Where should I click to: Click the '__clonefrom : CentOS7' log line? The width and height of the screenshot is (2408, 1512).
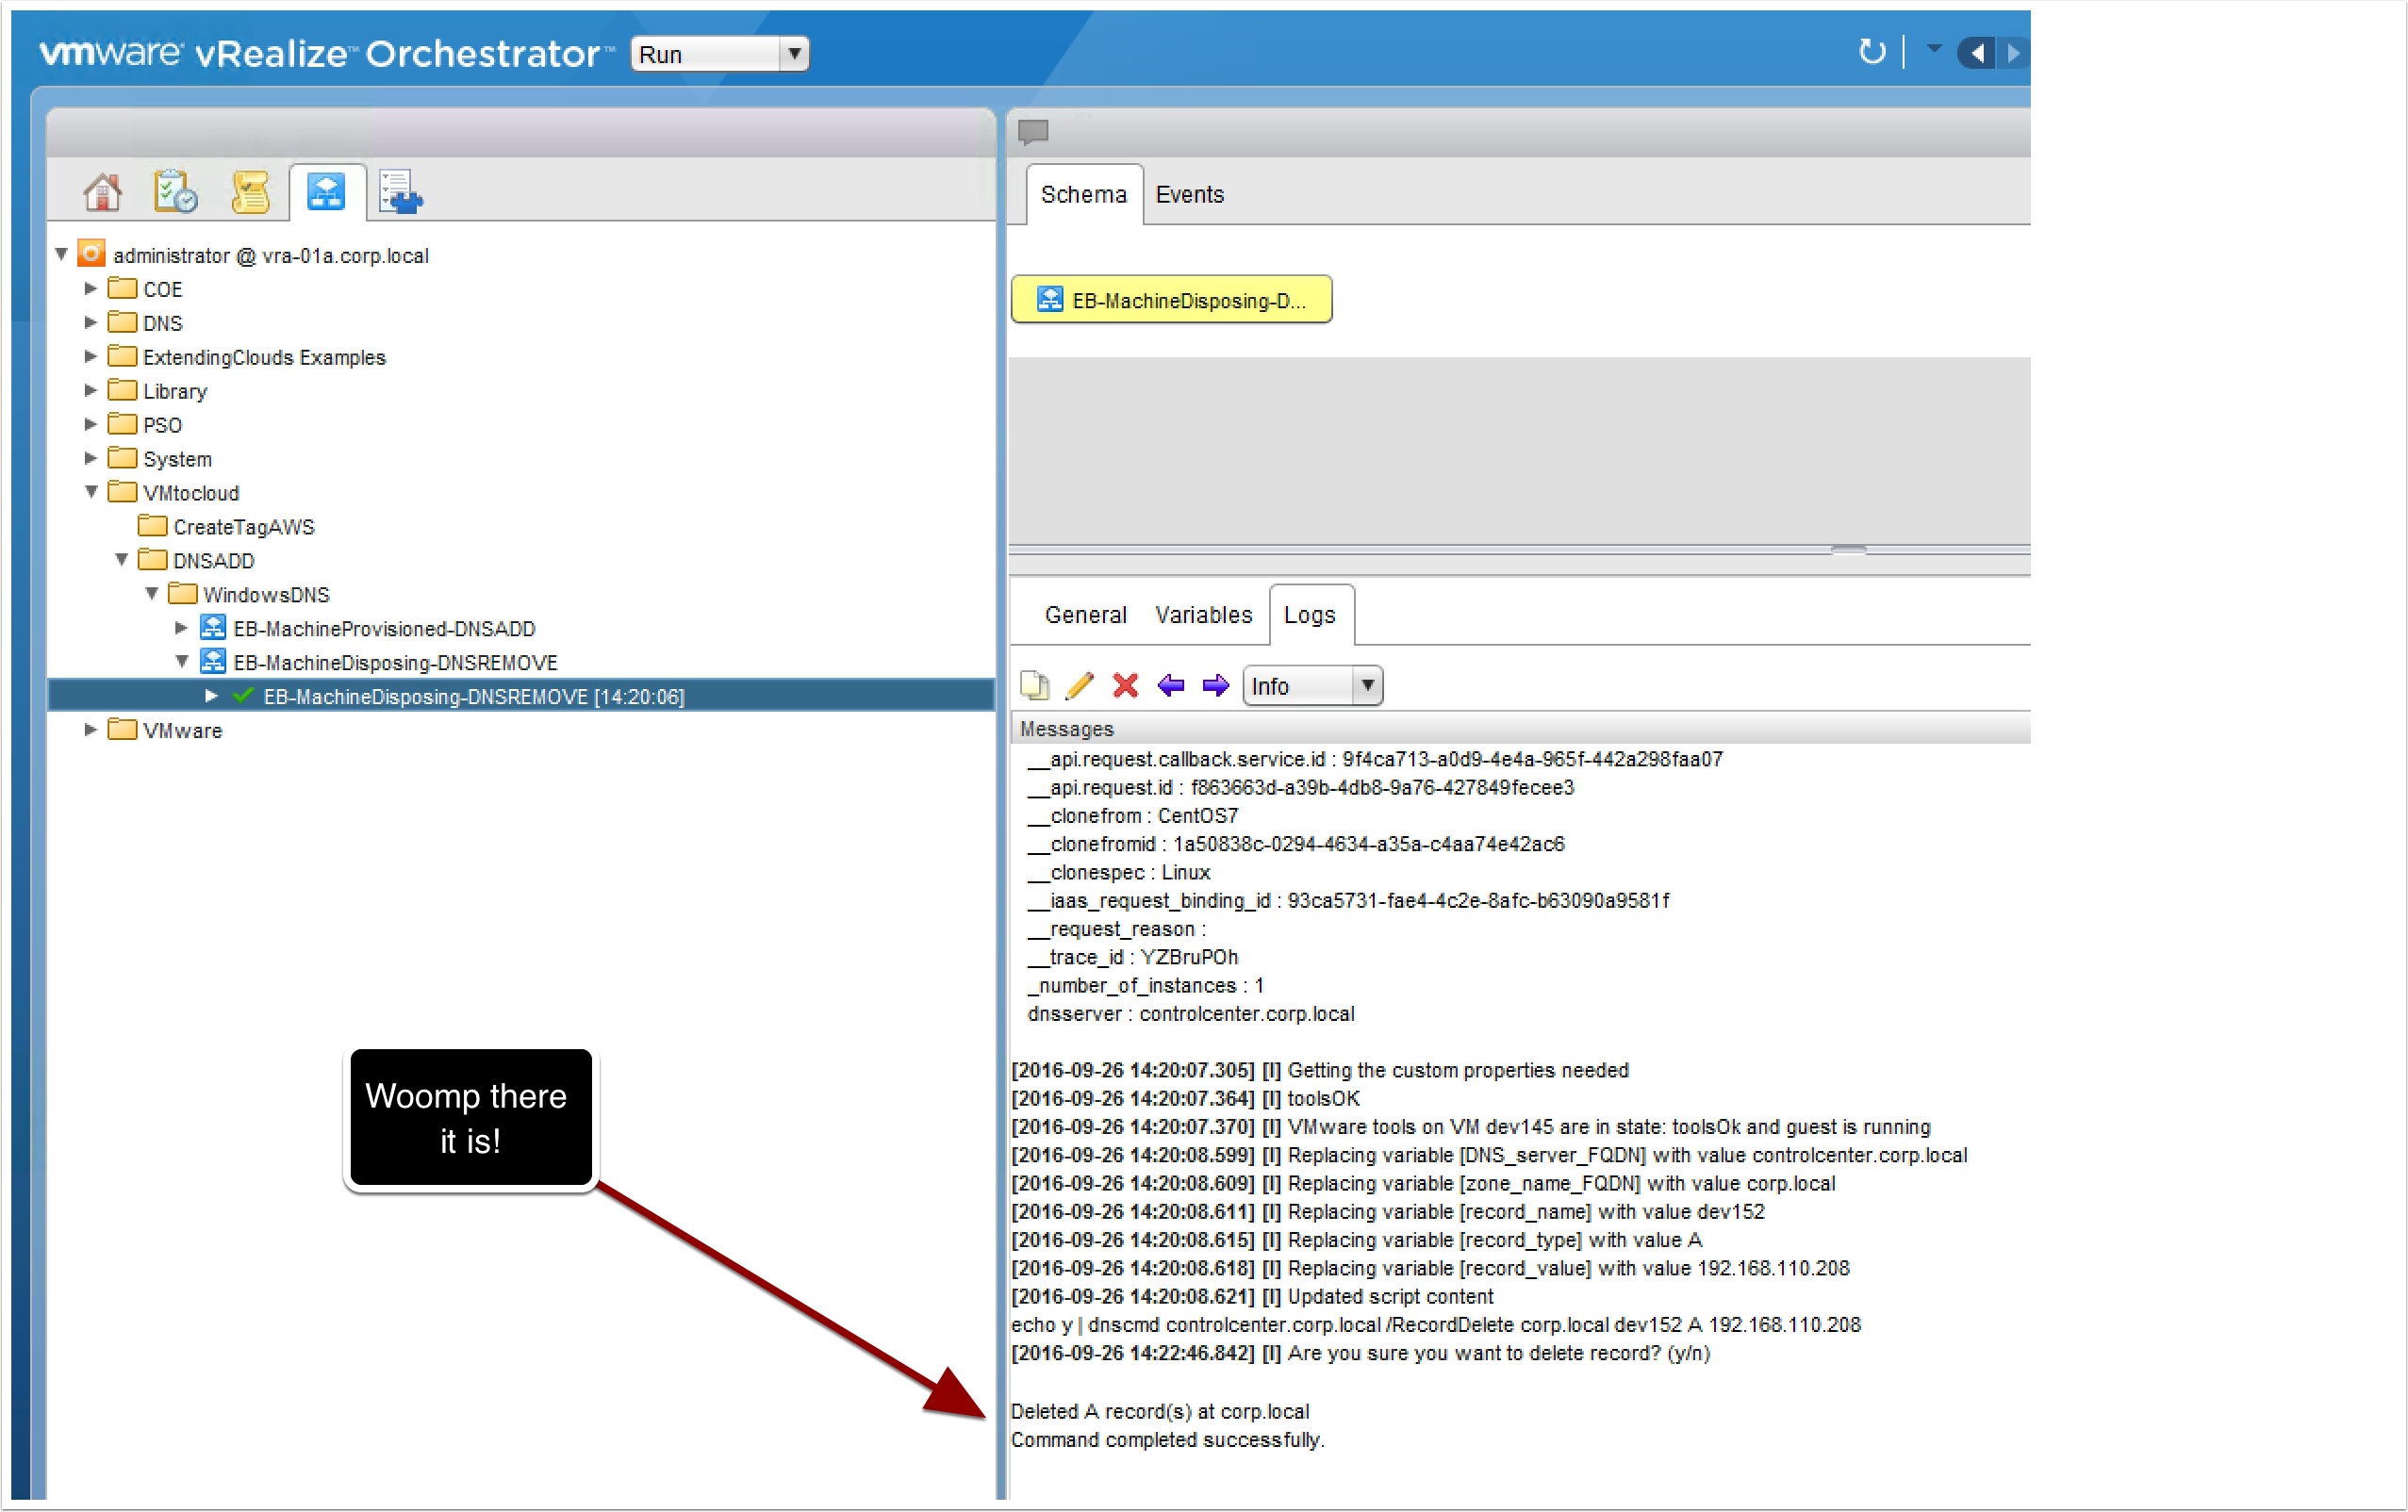click(x=1133, y=815)
